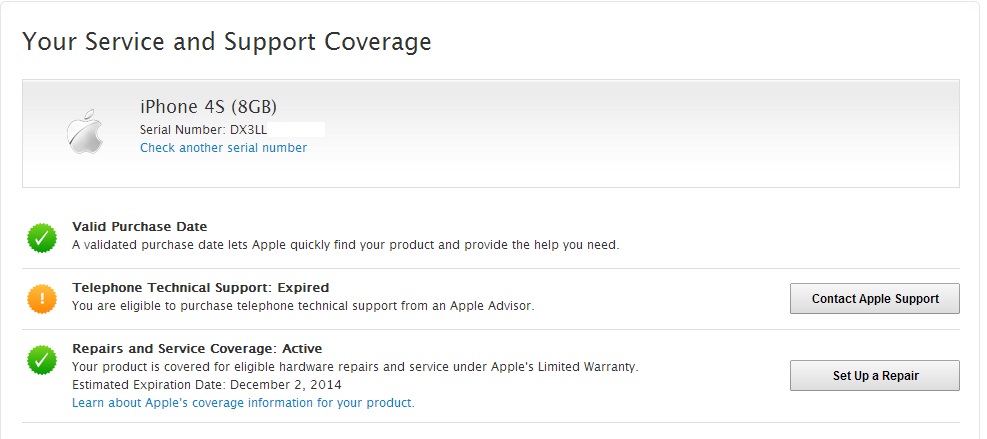Select the iPhone 4S (8GB) product name
This screenshot has width=987, height=439.
(x=208, y=106)
